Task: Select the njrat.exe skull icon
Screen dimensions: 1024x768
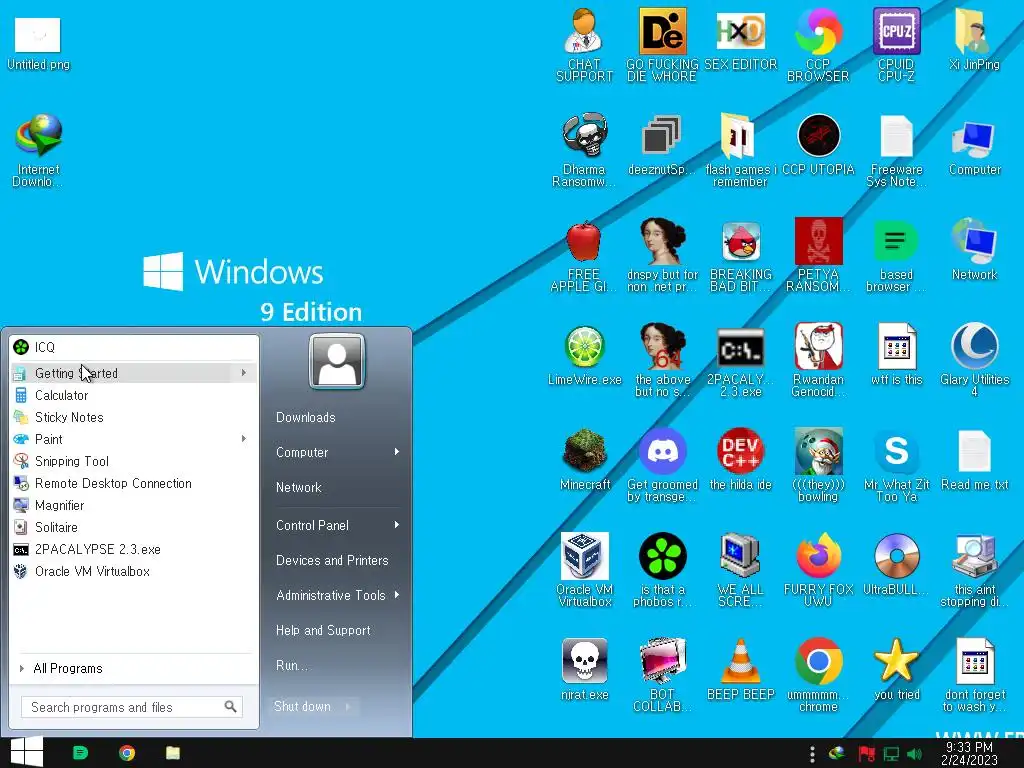Action: pos(584,669)
